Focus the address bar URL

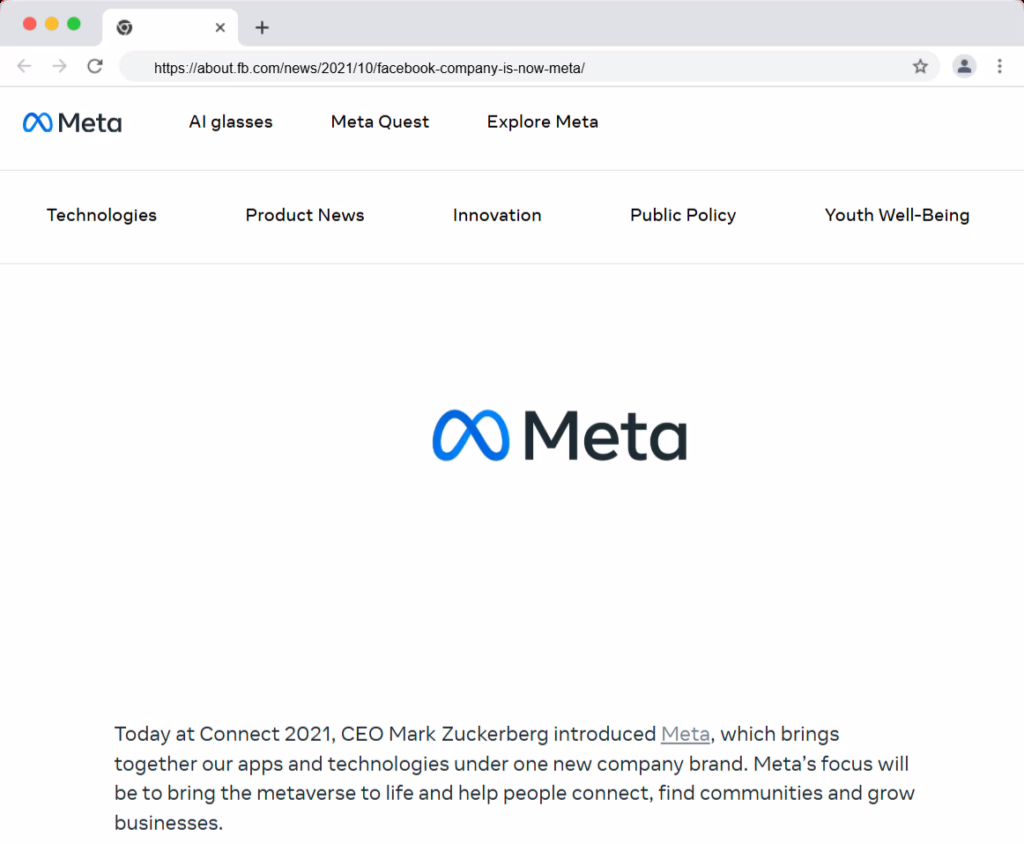pyautogui.click(x=369, y=68)
